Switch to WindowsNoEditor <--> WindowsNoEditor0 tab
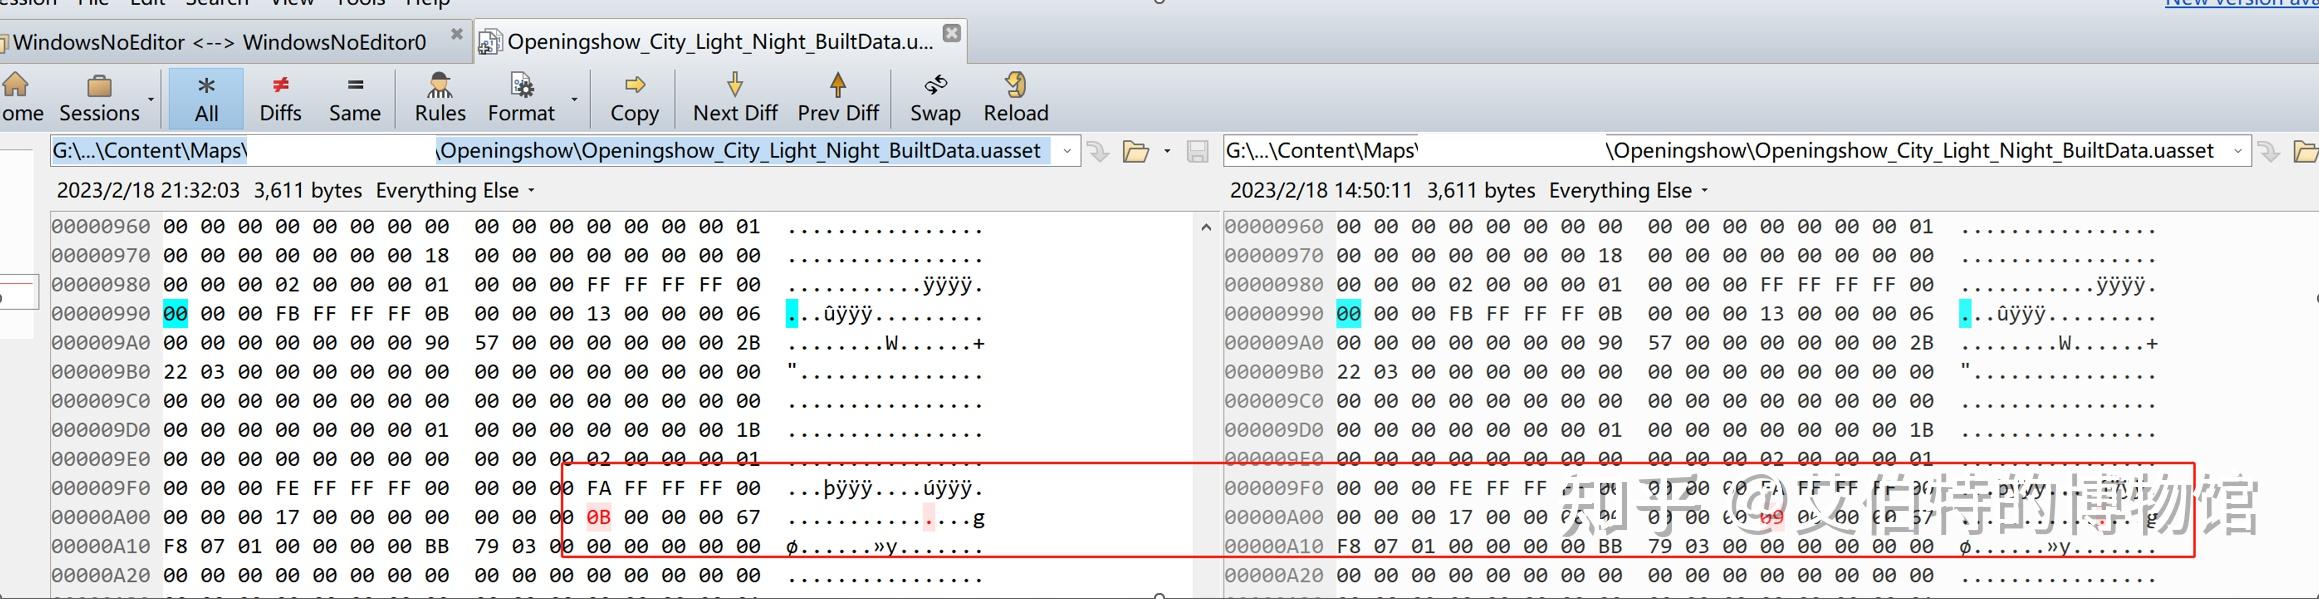The width and height of the screenshot is (2319, 599). tap(219, 42)
